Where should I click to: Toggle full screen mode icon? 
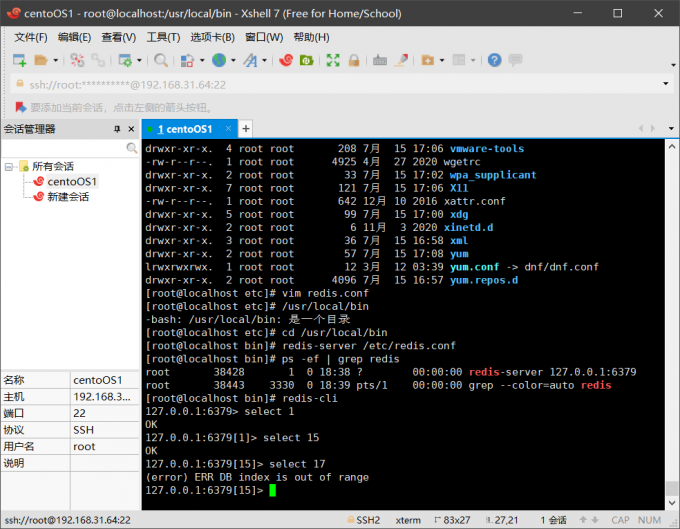click(333, 60)
